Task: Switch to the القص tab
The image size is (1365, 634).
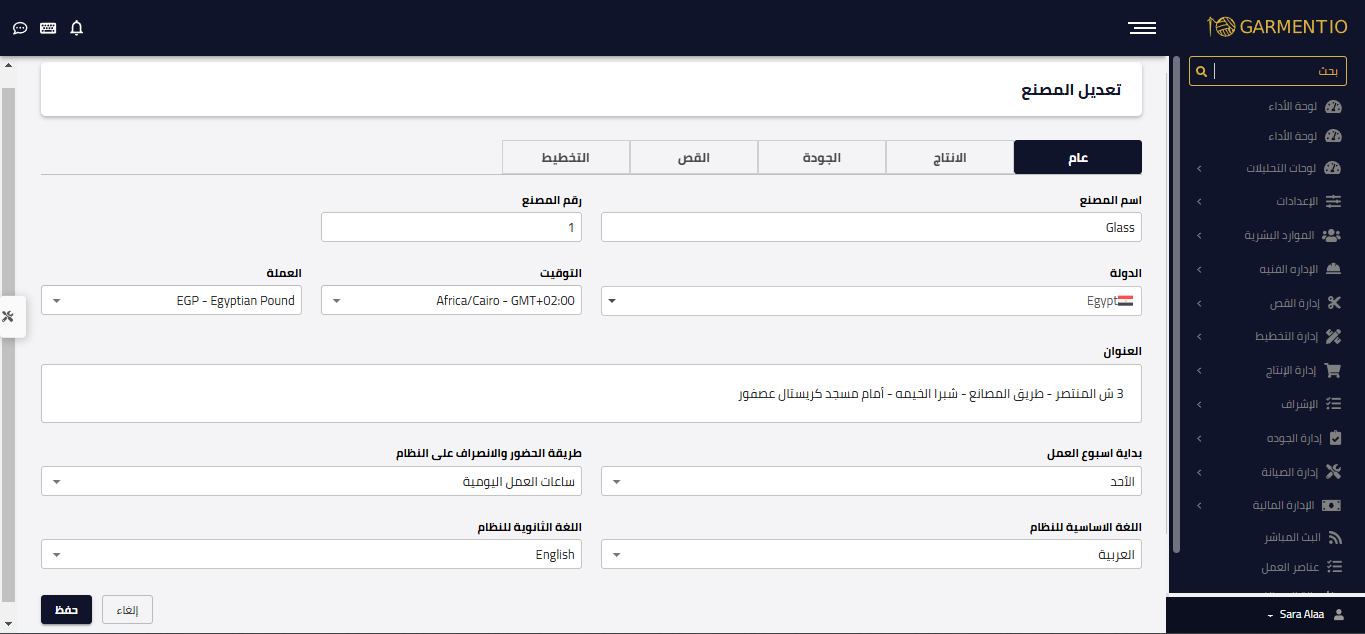Action: point(694,158)
